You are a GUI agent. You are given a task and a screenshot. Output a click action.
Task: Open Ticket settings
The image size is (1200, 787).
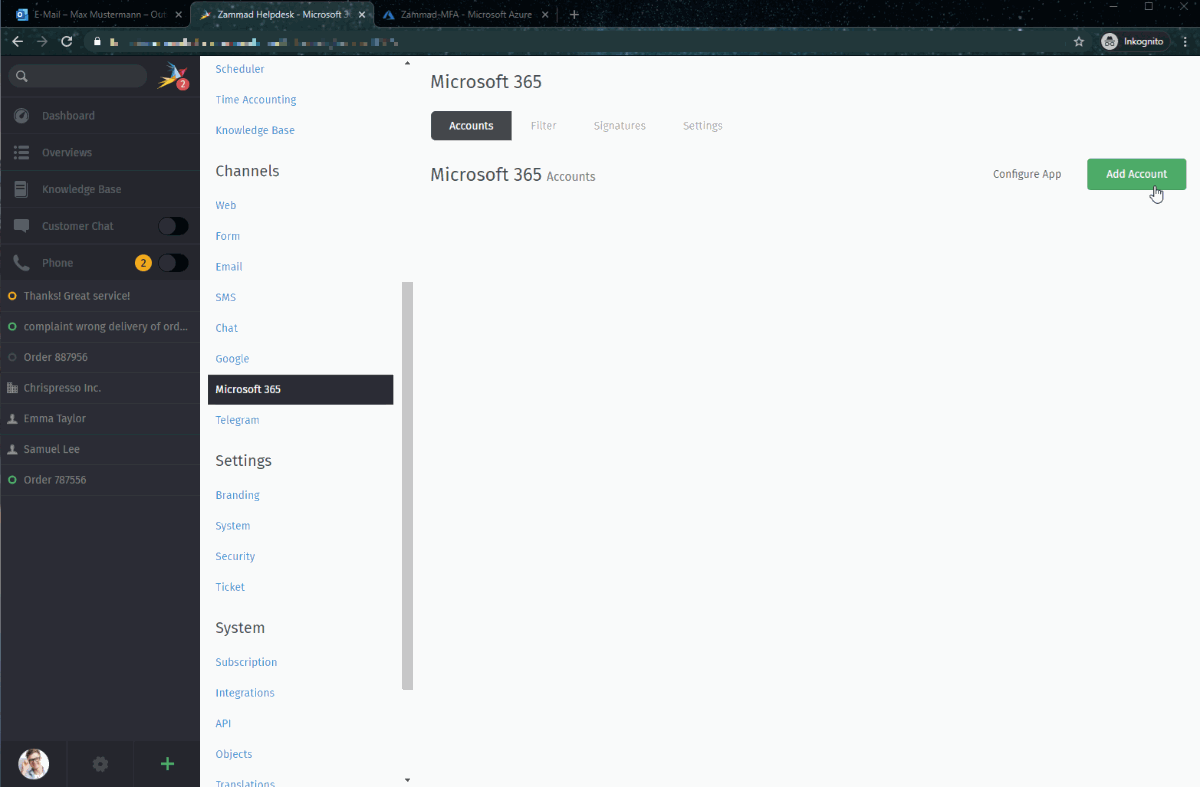[x=230, y=587]
